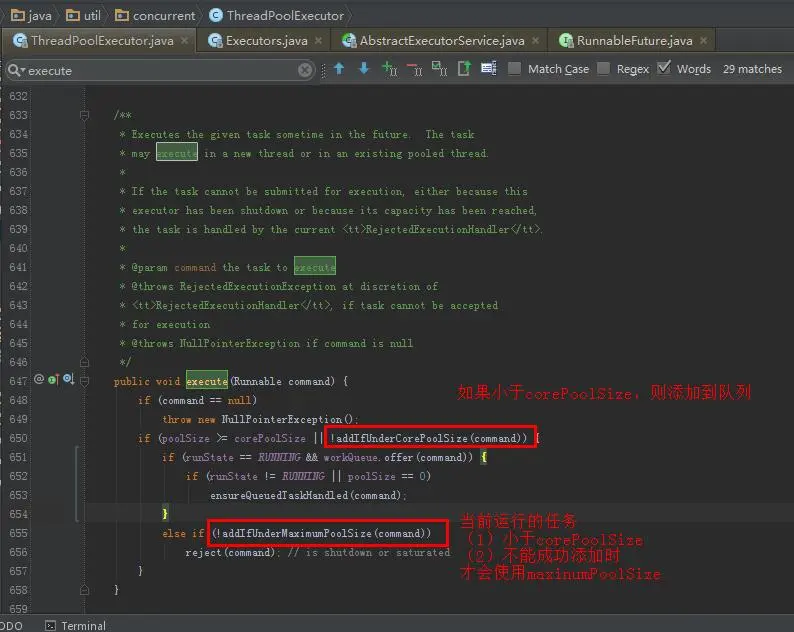Image resolution: width=794 pixels, height=632 pixels.
Task: Select all occurrences icon in search bar
Action: [439, 68]
